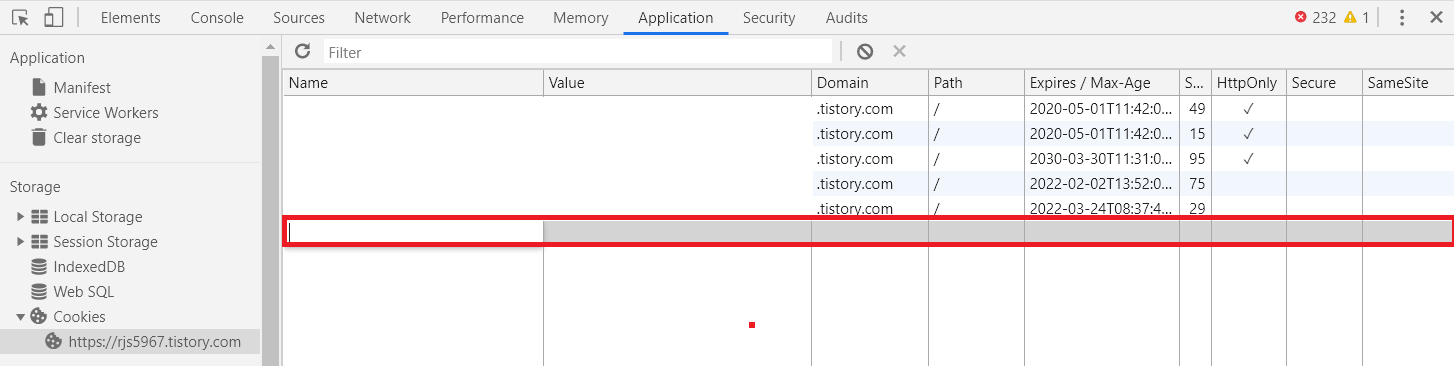
Task: Switch to the Network tab
Action: 382,18
